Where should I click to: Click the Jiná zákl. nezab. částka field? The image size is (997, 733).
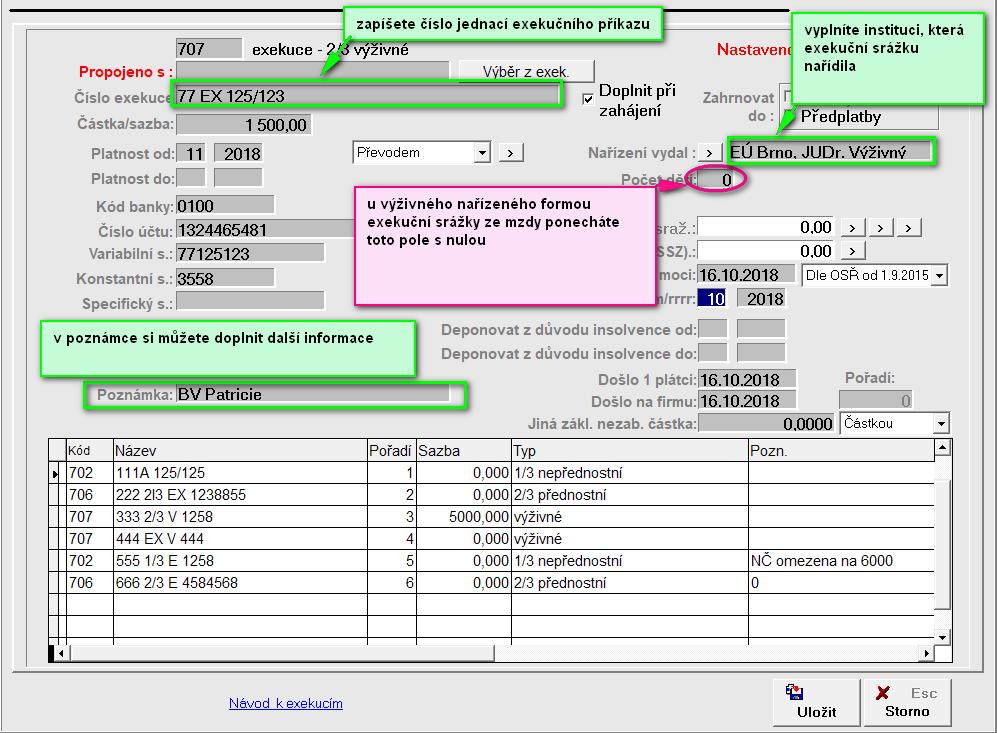click(766, 423)
